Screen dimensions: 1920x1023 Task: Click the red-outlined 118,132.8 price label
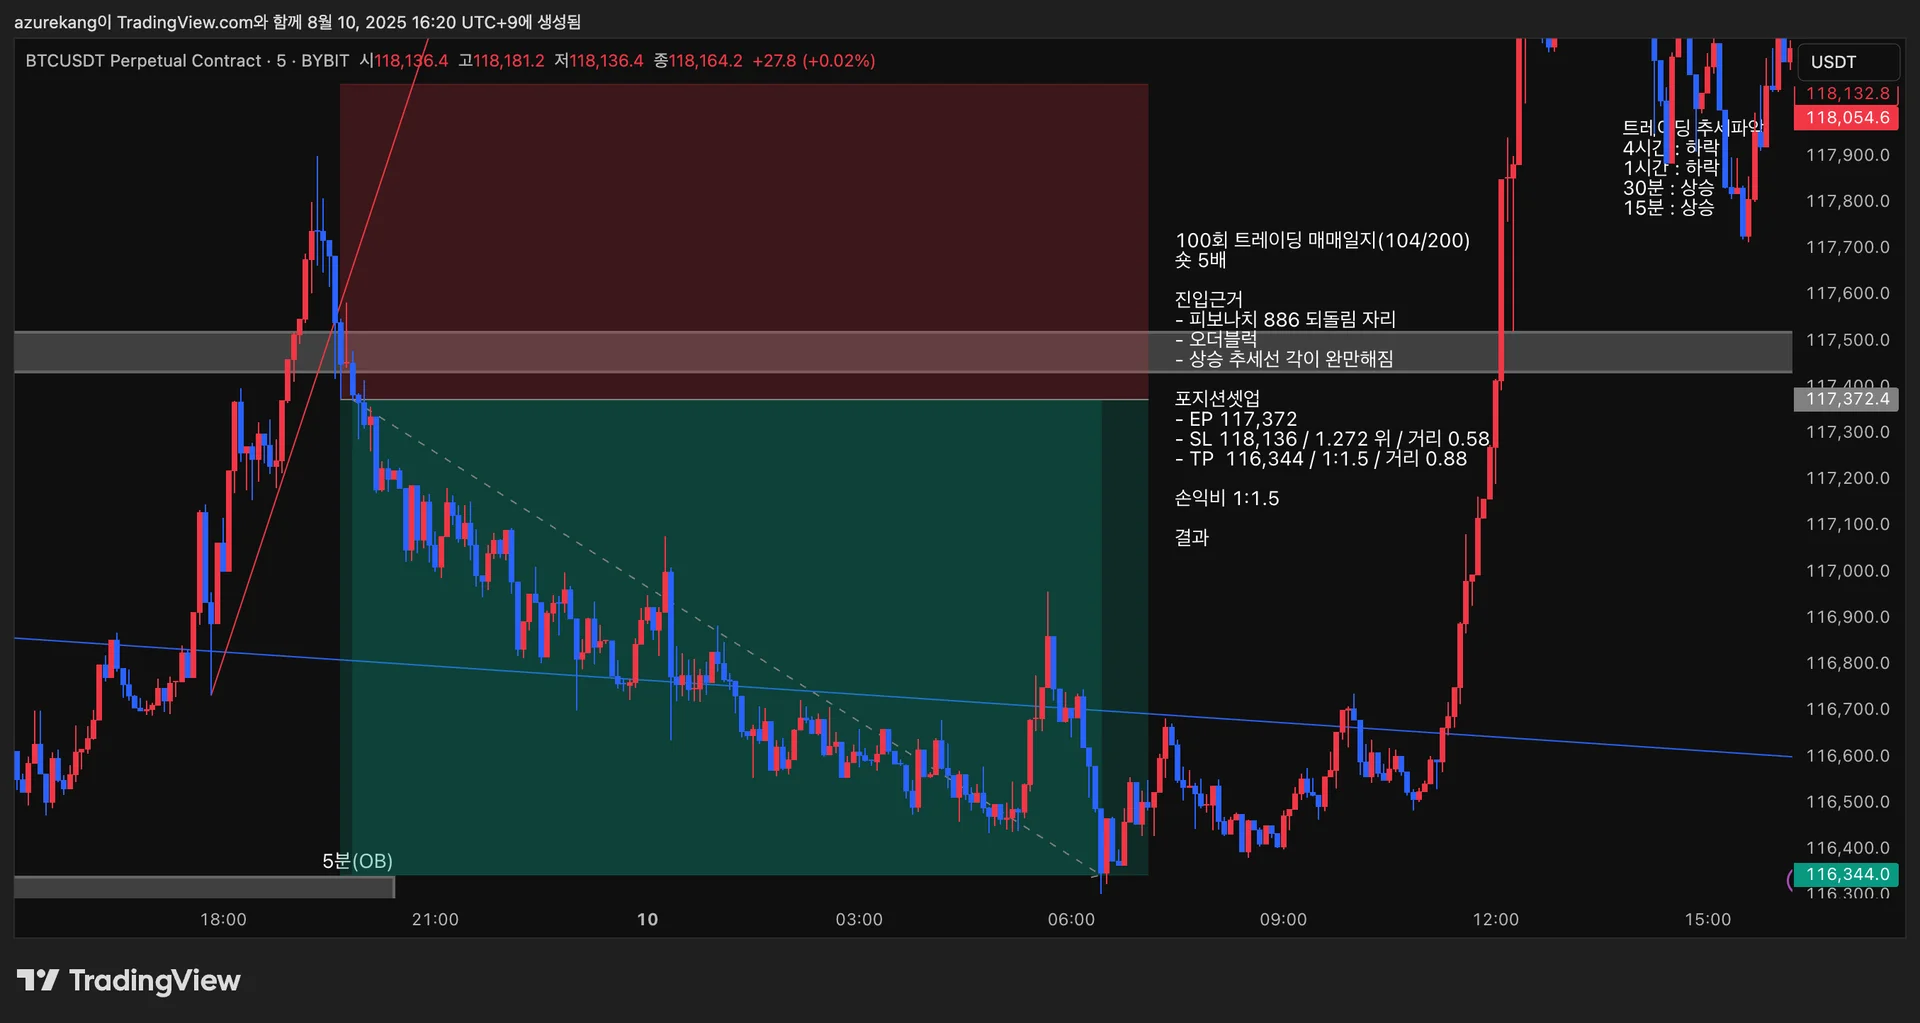pyautogui.click(x=1847, y=94)
